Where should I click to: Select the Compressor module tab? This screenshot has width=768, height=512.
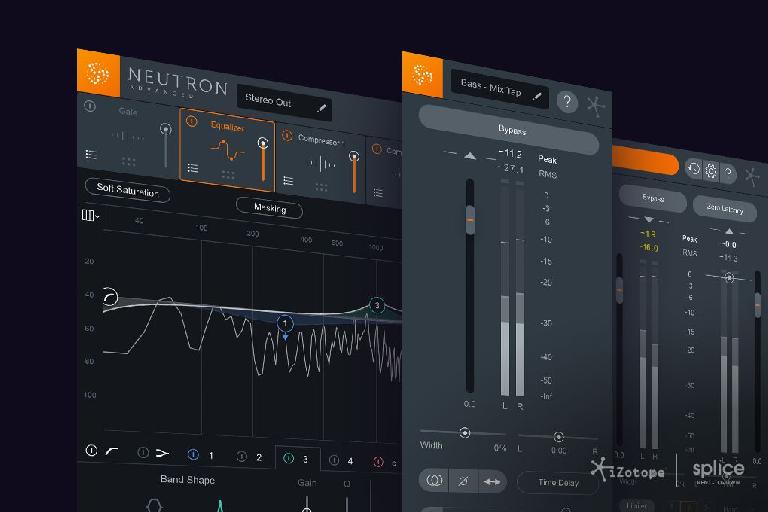320,164
